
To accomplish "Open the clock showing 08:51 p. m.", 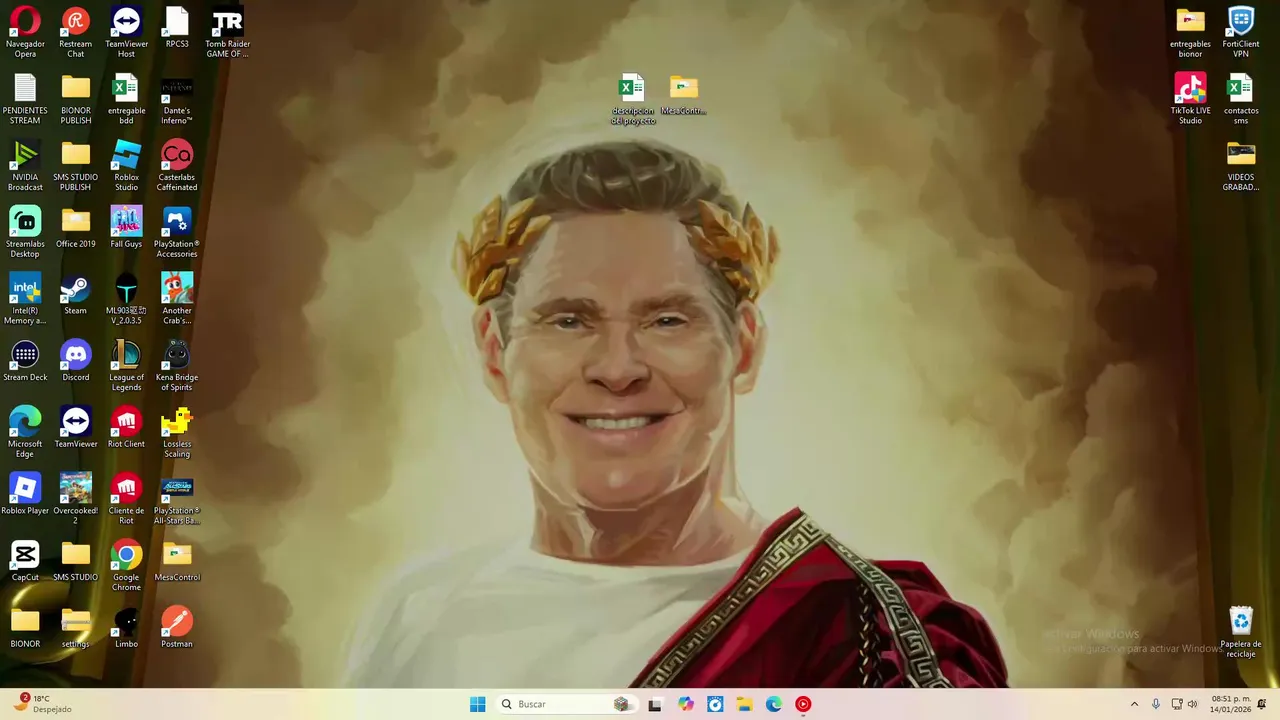I will tap(1231, 704).
